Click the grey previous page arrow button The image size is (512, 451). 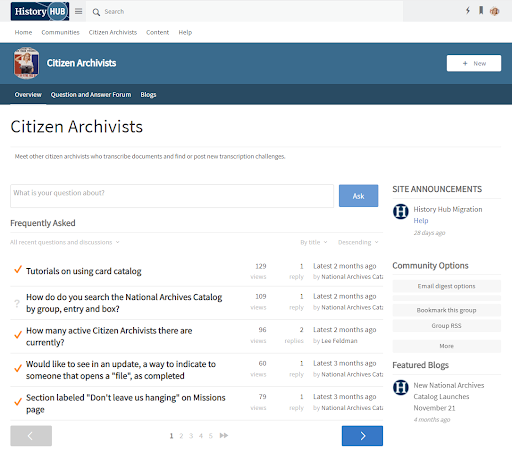pyautogui.click(x=31, y=436)
